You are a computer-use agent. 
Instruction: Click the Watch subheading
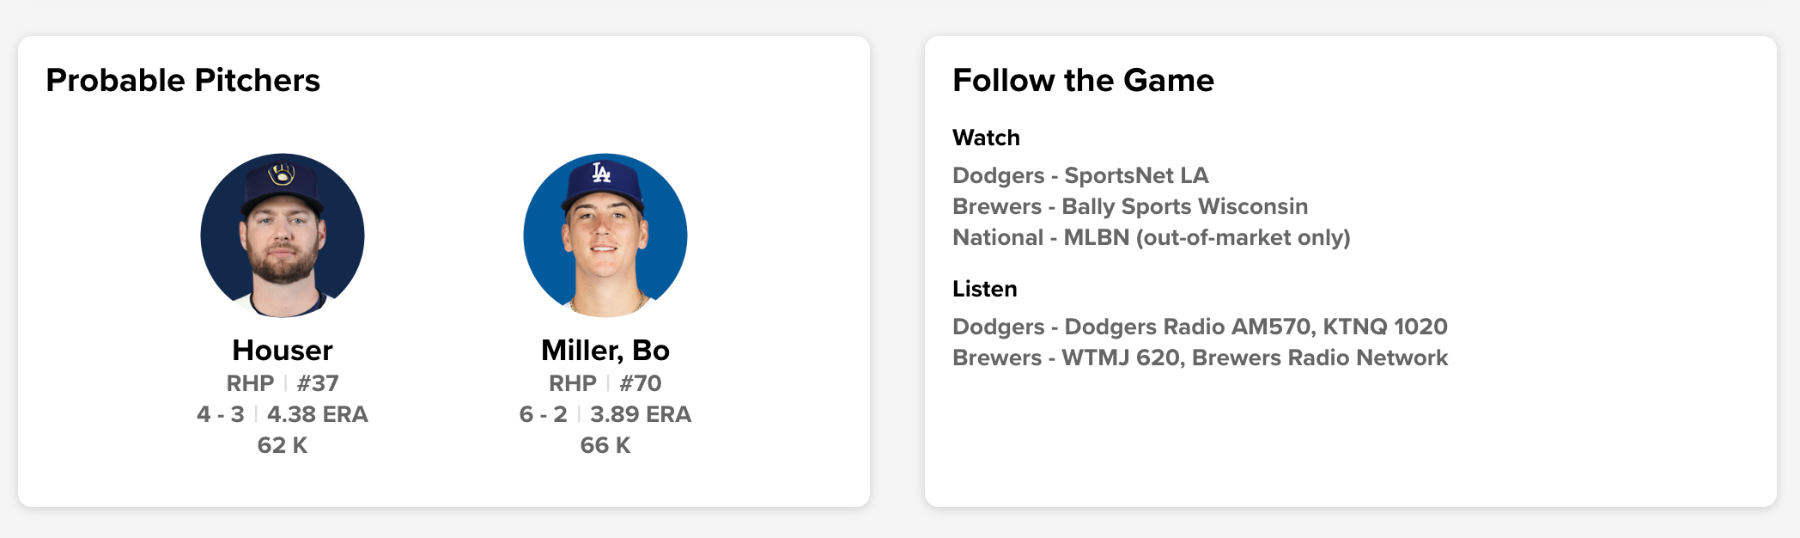click(x=986, y=138)
